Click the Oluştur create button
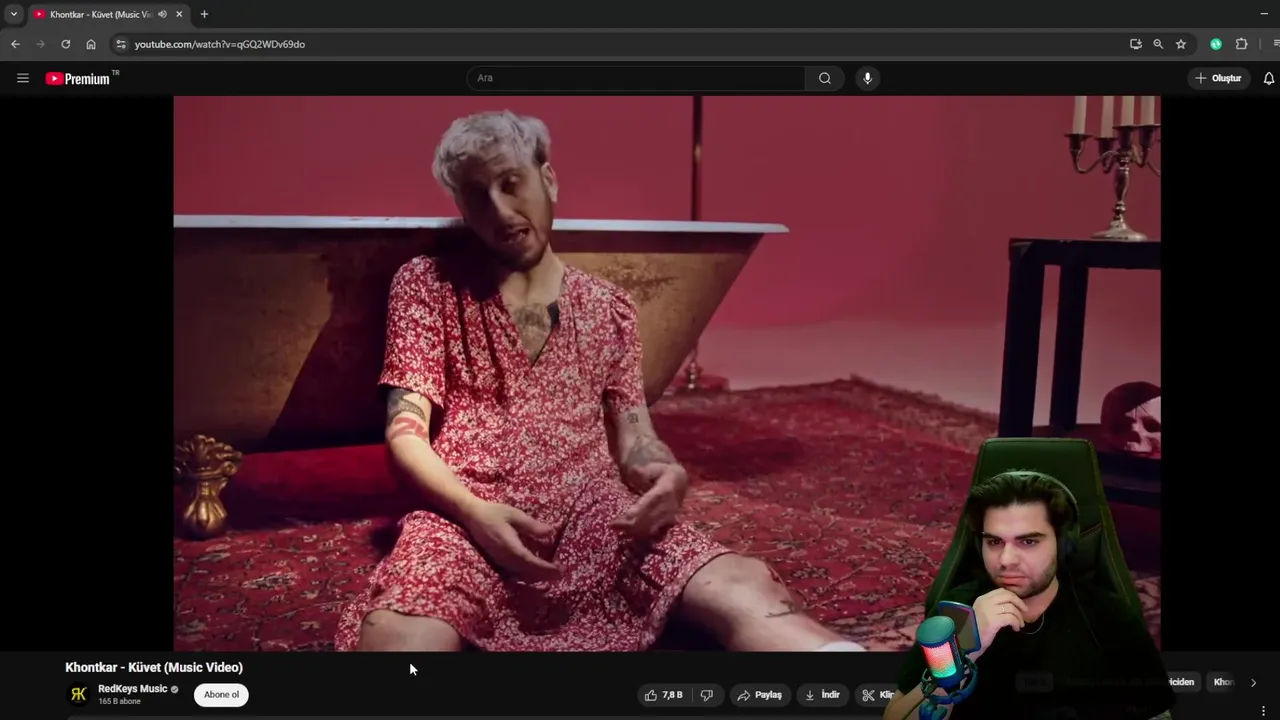This screenshot has height=720, width=1280. click(x=1219, y=78)
